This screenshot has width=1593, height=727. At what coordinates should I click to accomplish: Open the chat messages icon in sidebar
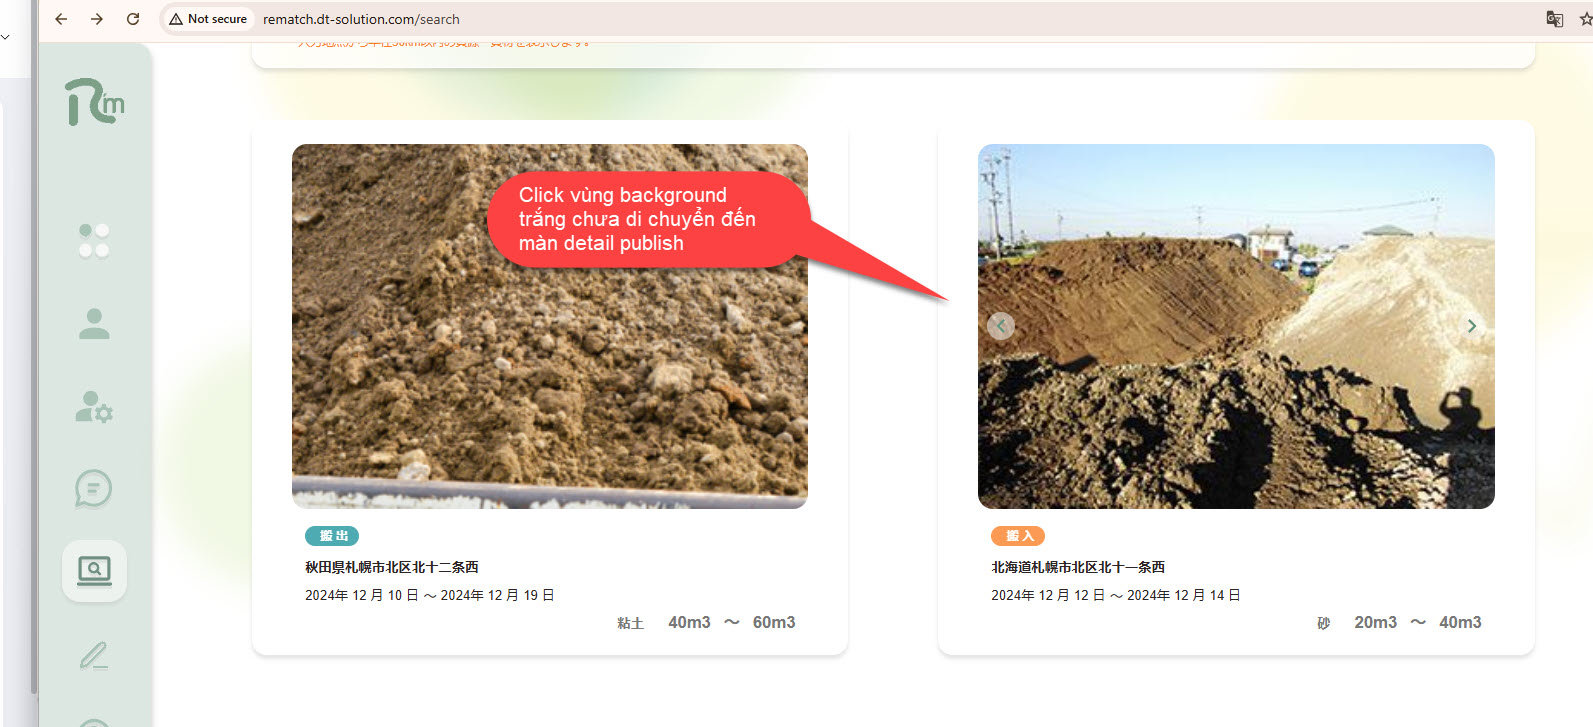coord(94,489)
